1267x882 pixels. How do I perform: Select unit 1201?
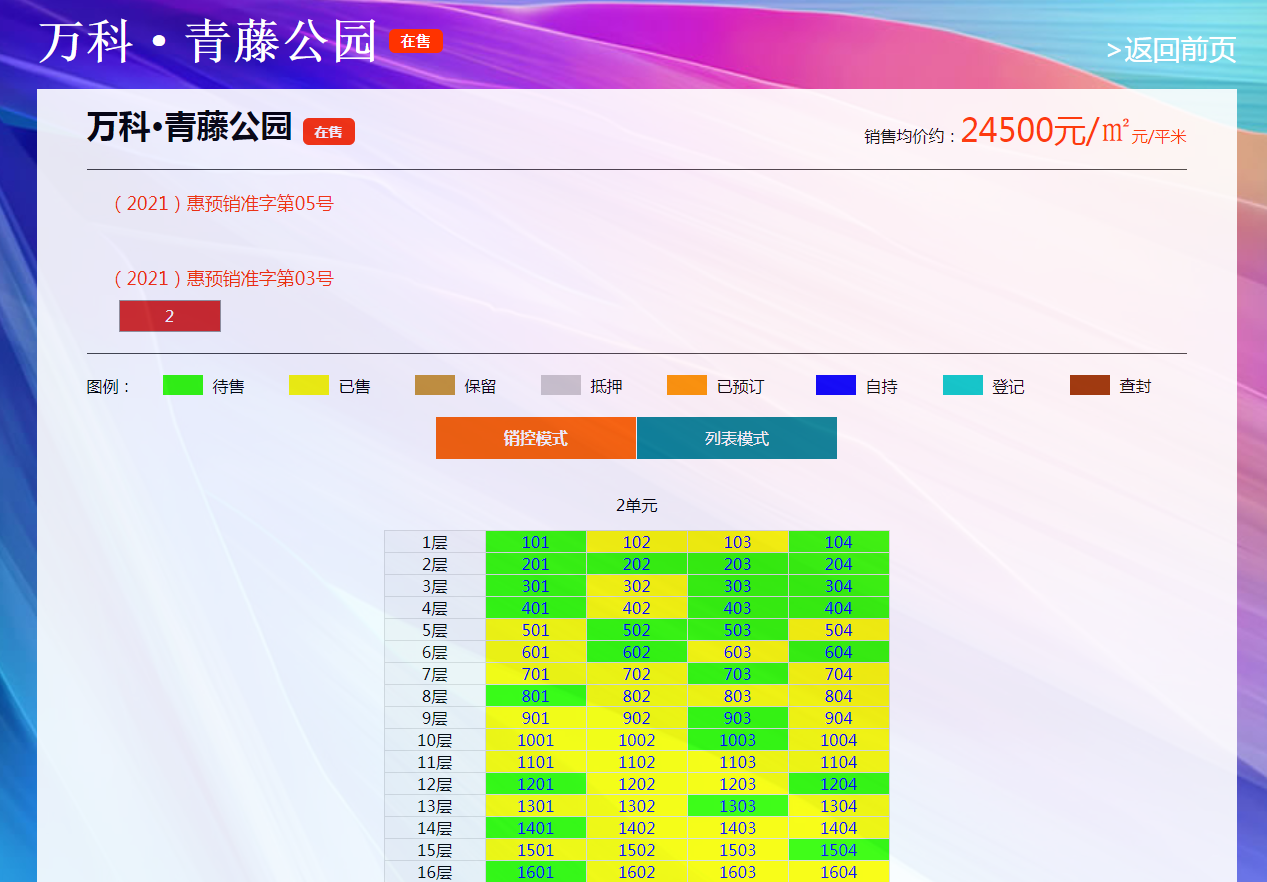[x=536, y=784]
